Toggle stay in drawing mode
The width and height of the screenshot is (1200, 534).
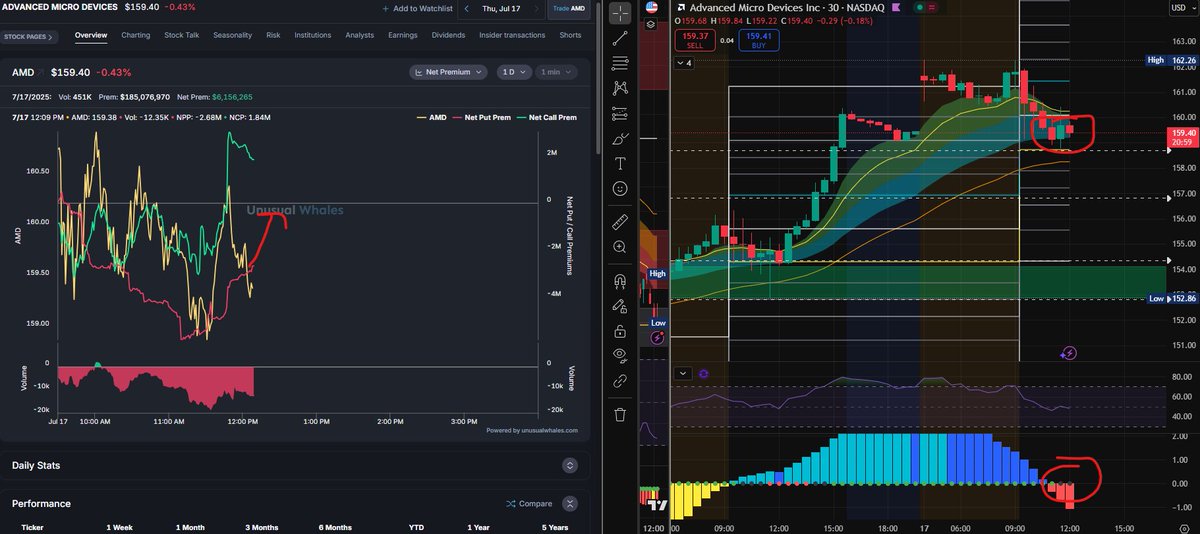coord(621,305)
